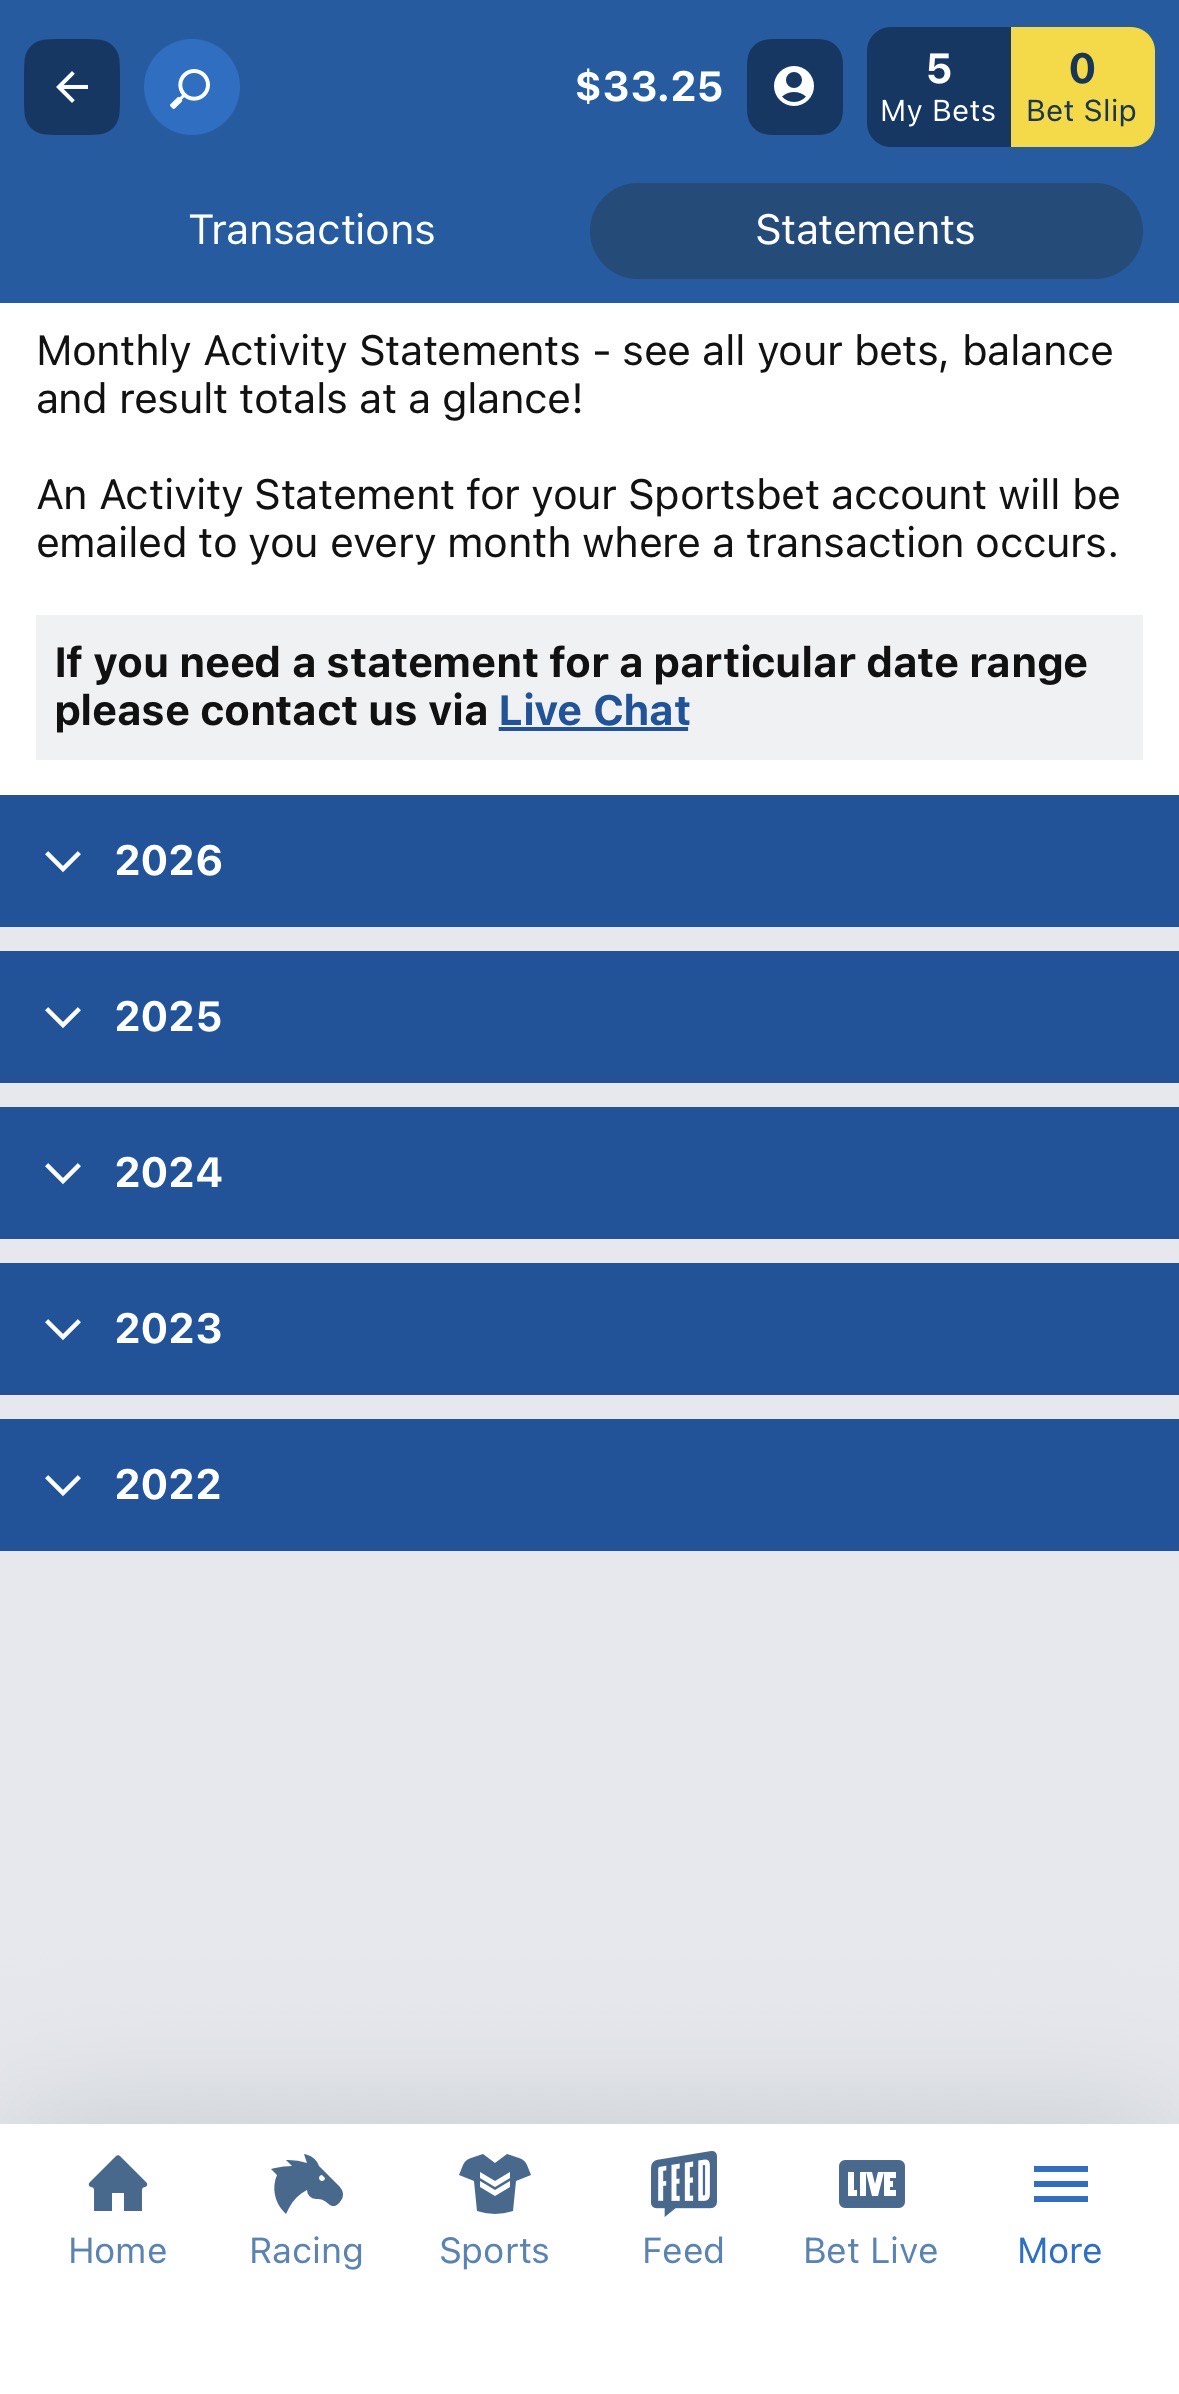Expand the 2025 statements section
The image size is (1179, 2394).
(589, 1017)
